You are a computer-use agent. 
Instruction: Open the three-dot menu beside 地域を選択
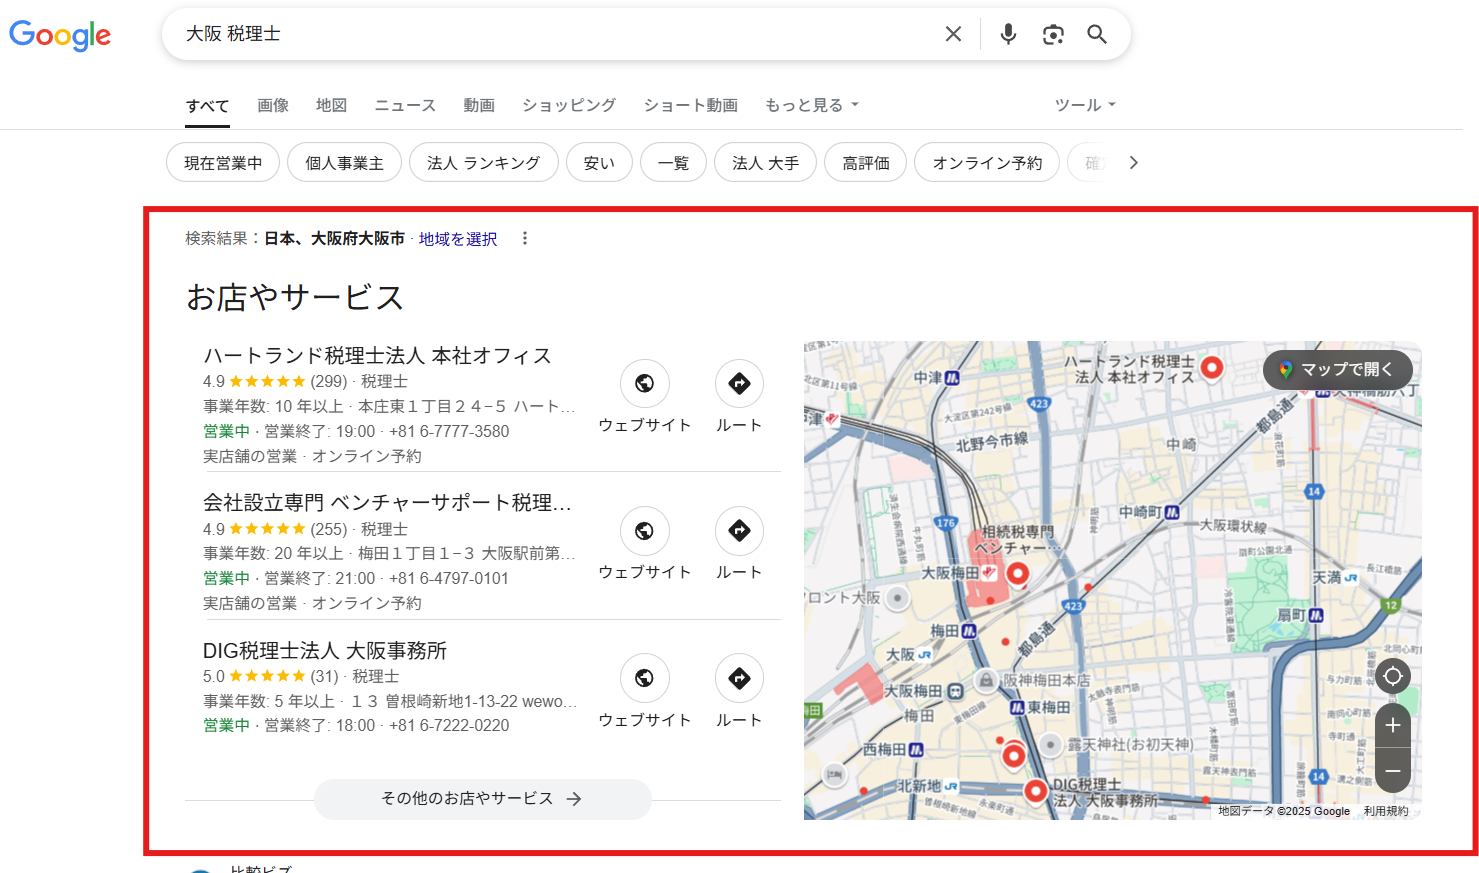tap(525, 238)
